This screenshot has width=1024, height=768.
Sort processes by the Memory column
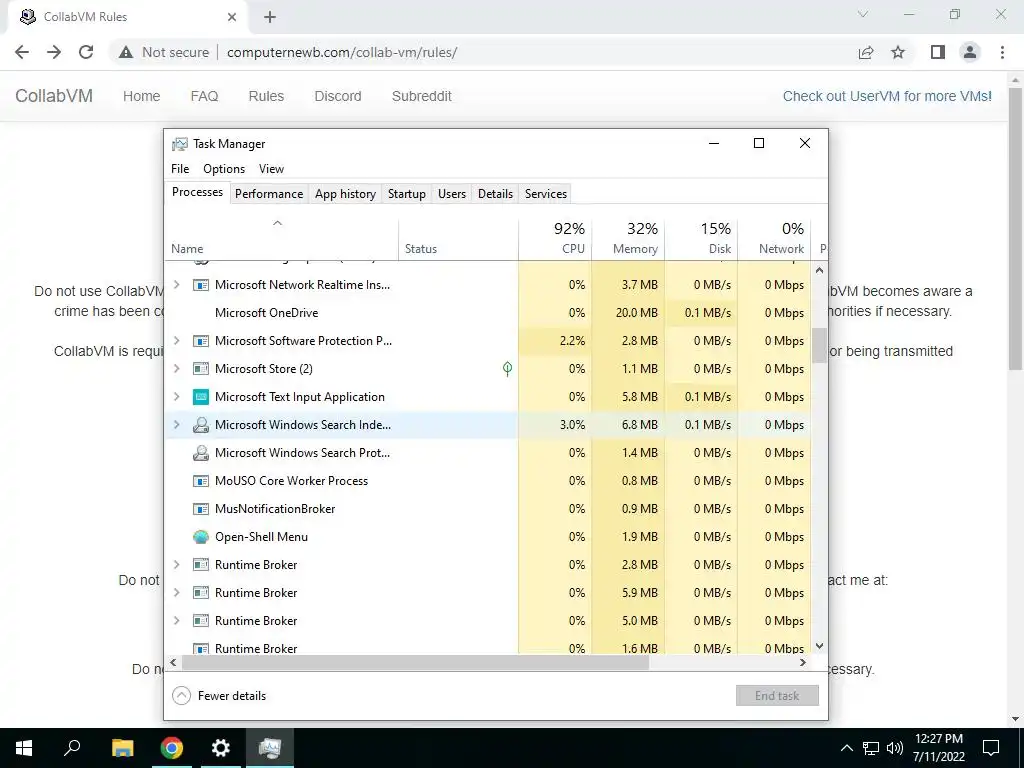628,238
